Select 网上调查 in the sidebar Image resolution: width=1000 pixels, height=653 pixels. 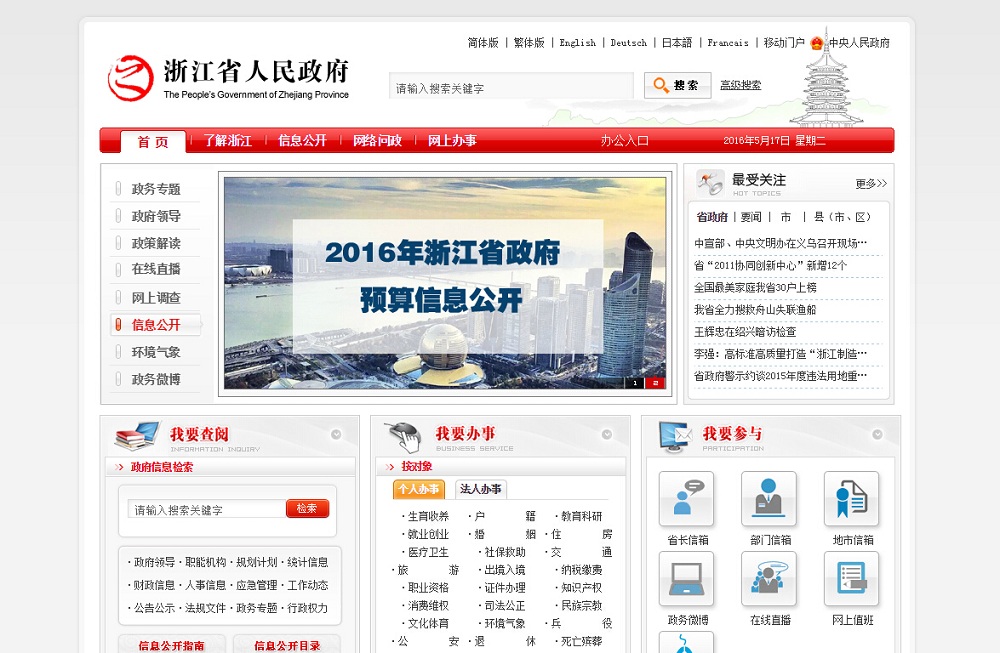point(156,298)
